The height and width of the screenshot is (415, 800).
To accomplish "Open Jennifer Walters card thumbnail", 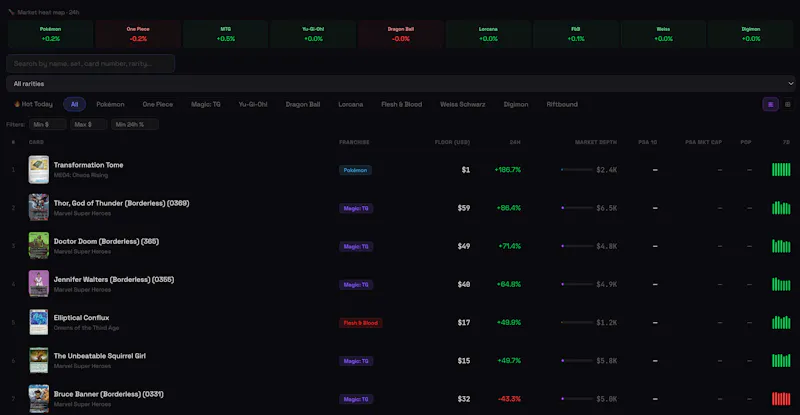I will [x=39, y=284].
